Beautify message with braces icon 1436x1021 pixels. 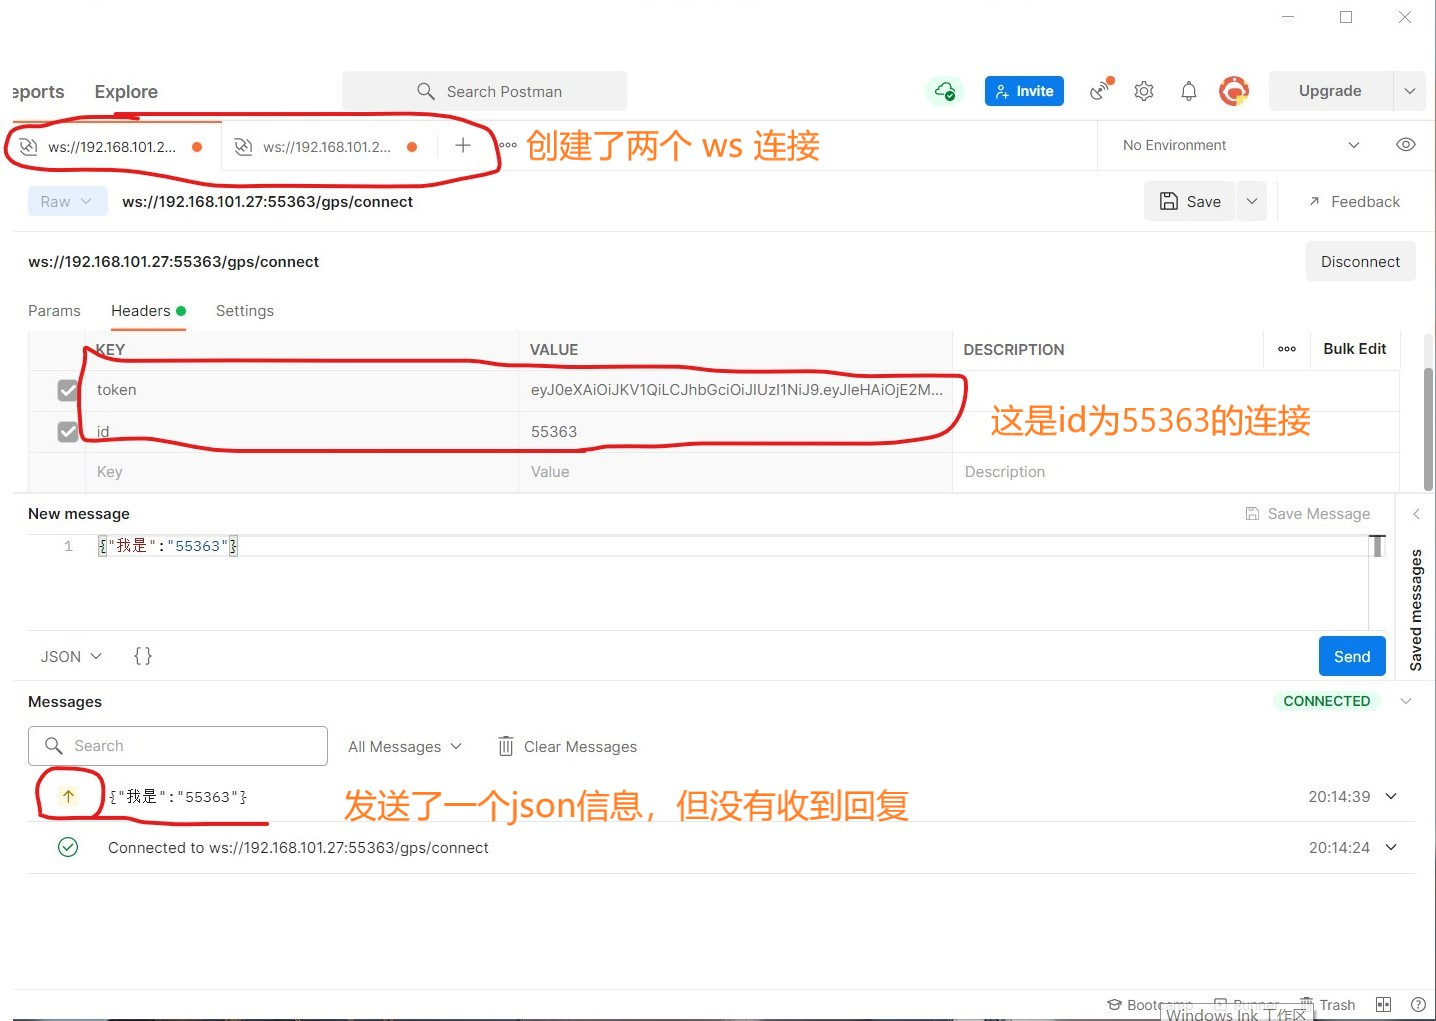(143, 656)
